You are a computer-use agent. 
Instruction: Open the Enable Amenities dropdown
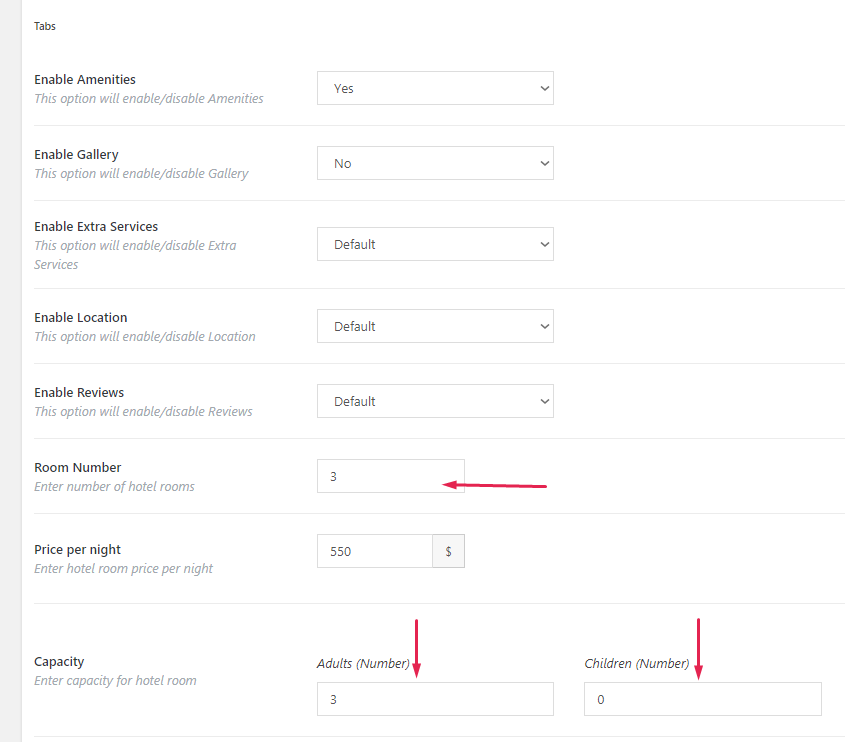[x=435, y=88]
